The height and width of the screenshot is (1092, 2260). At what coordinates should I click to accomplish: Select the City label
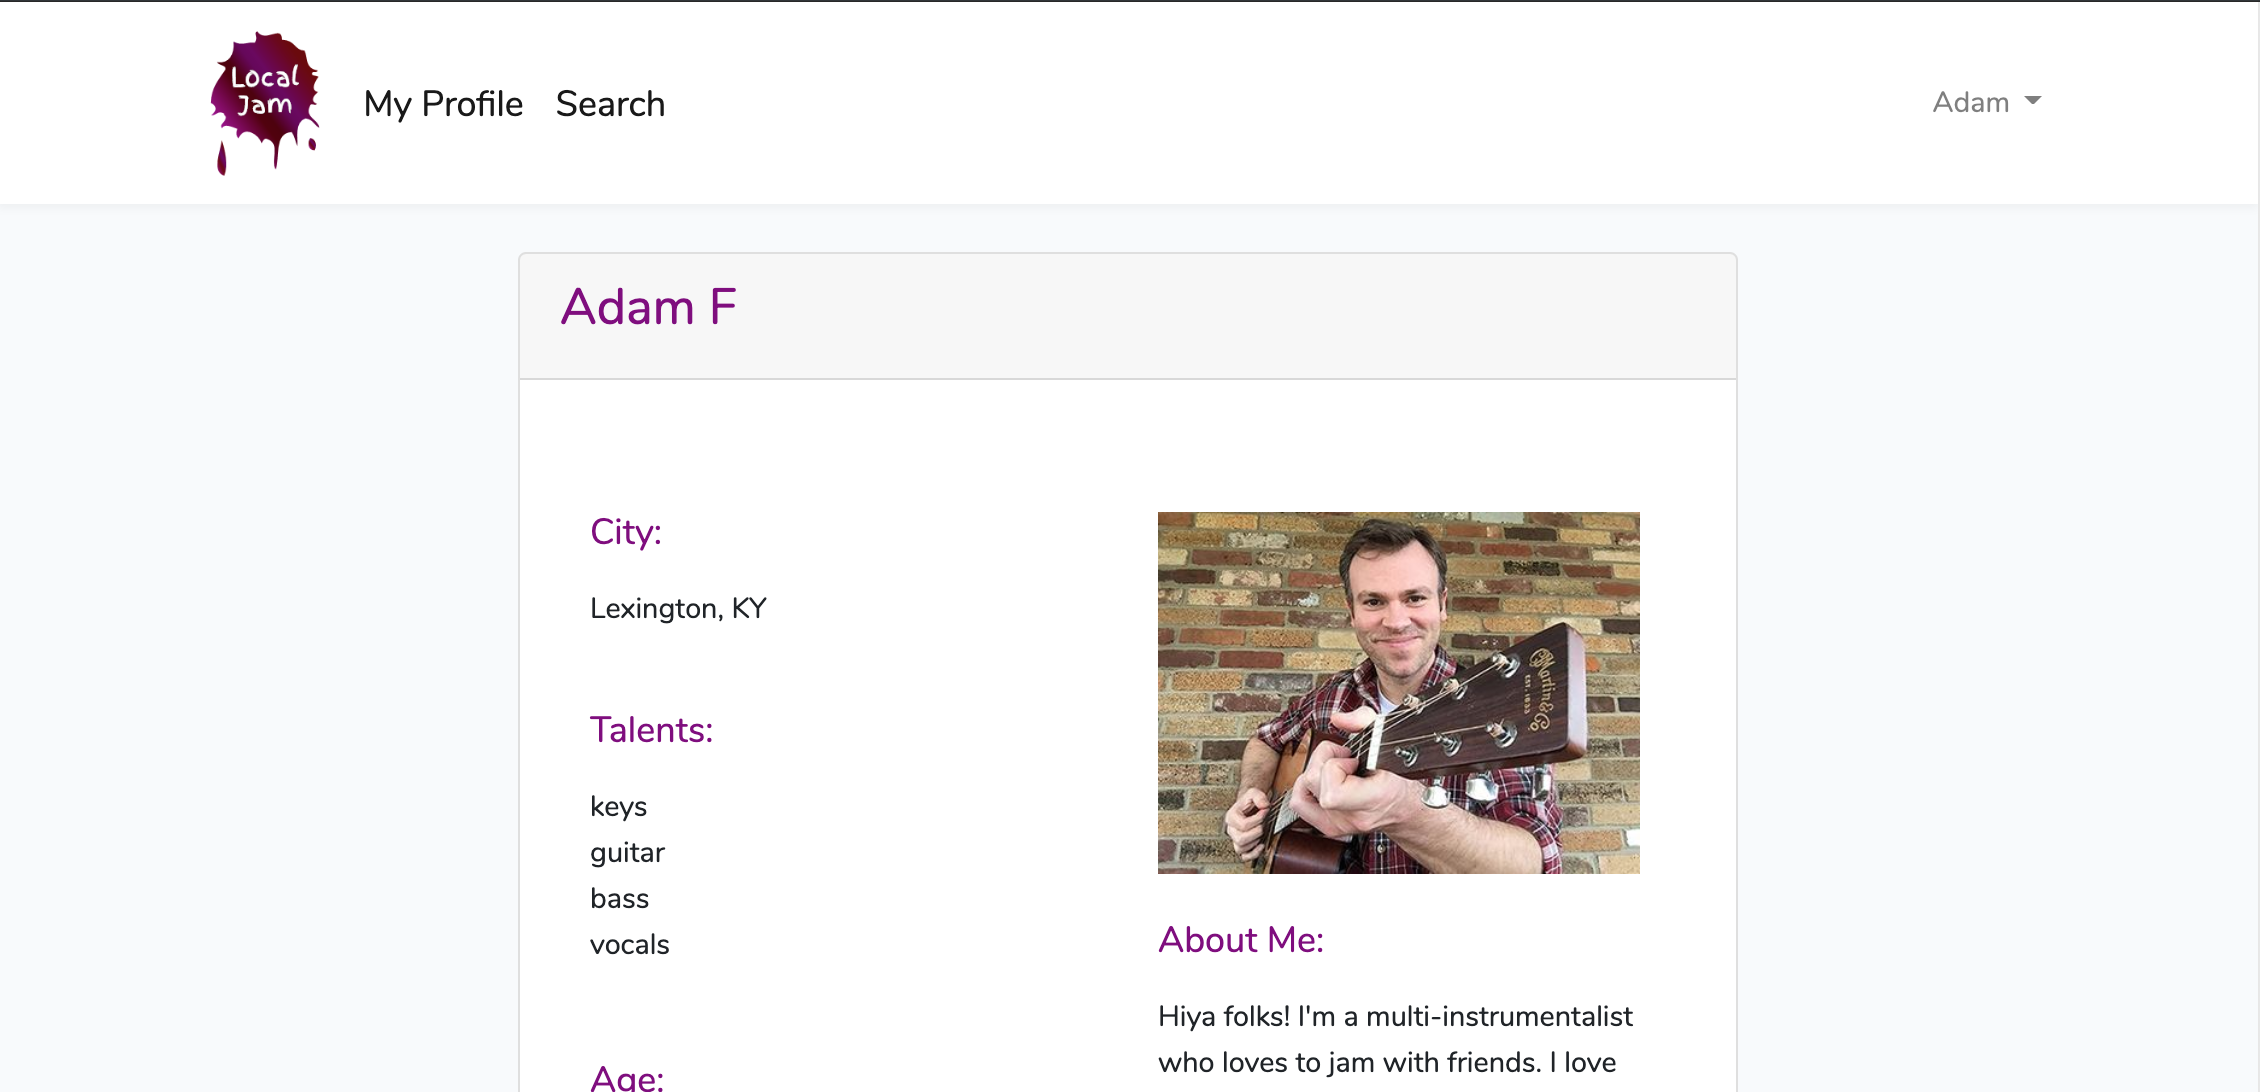click(x=626, y=531)
